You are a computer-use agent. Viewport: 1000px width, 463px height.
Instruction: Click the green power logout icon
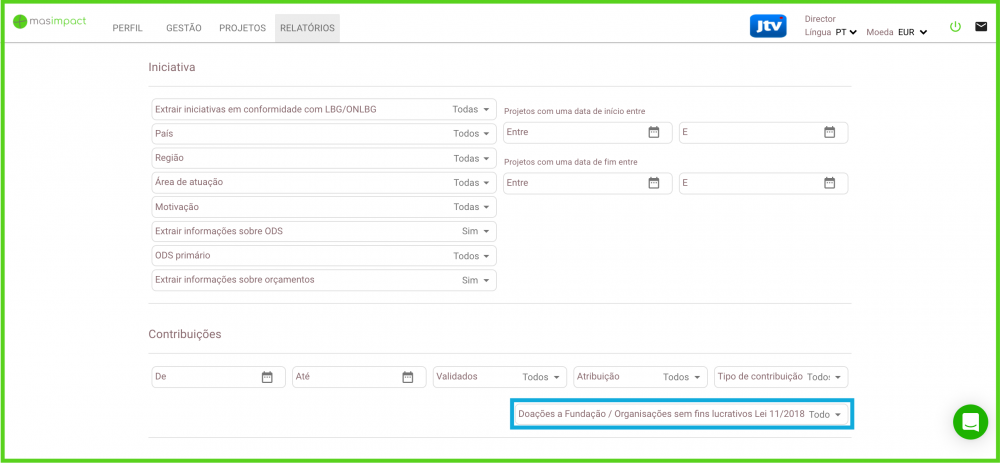(955, 27)
